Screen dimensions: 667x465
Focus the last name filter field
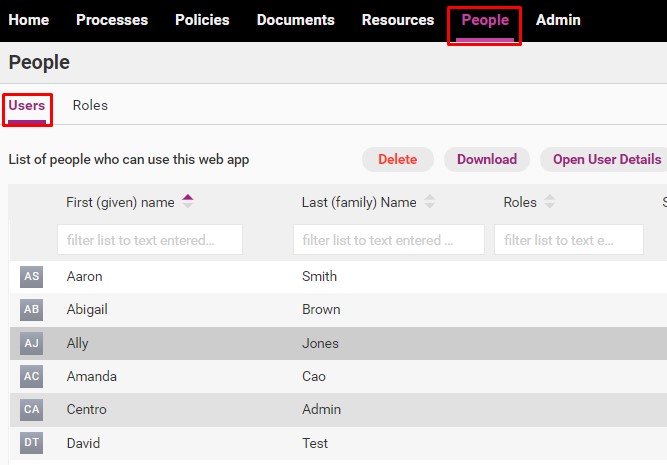pyautogui.click(x=389, y=240)
